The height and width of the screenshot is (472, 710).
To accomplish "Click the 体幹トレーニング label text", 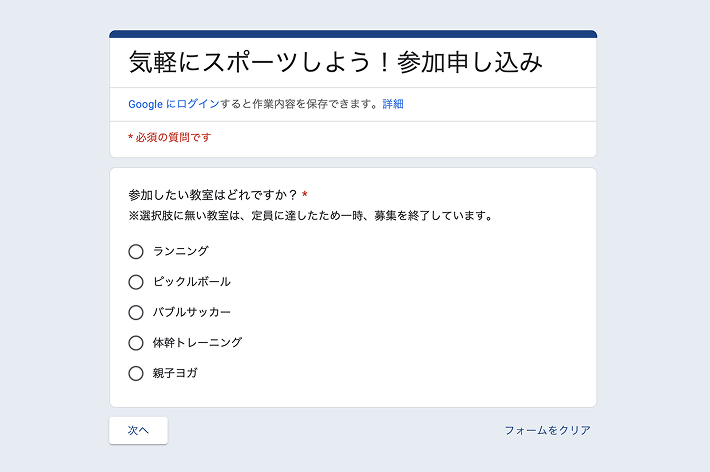I will [x=197, y=343].
